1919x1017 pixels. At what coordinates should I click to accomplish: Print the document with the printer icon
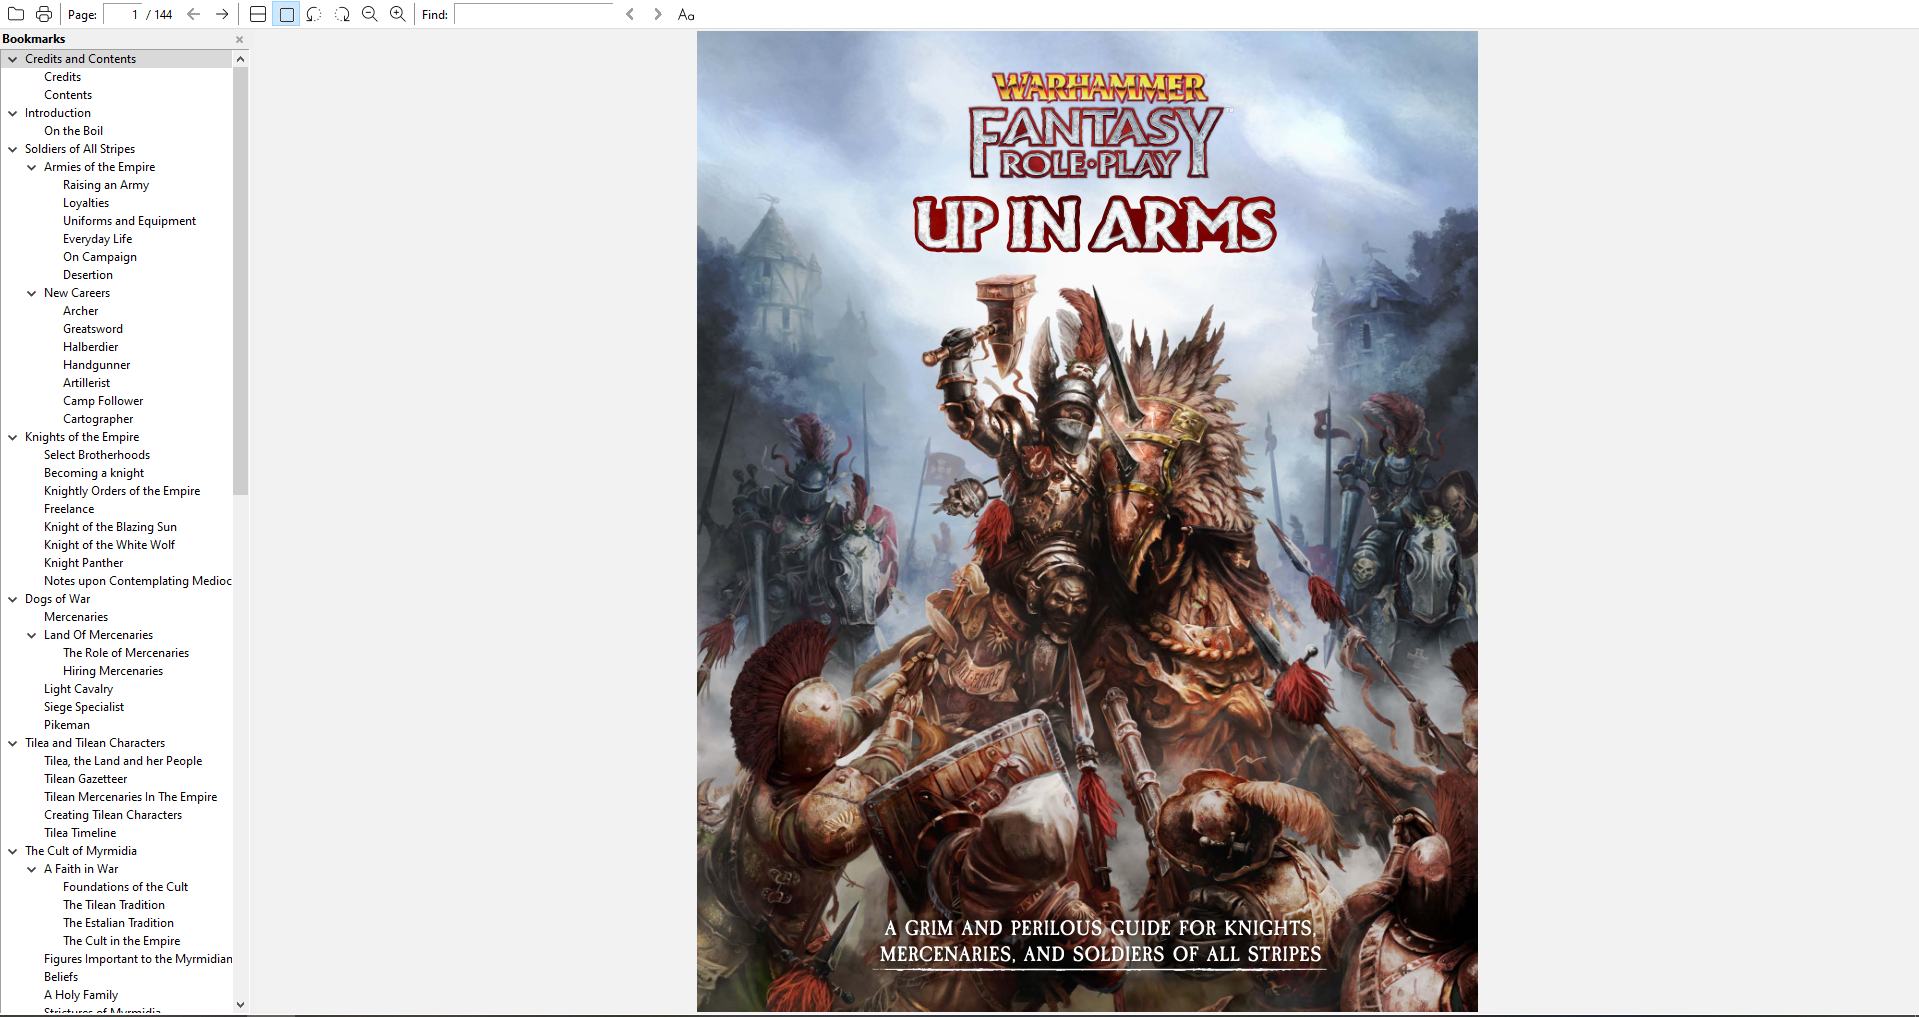coord(44,14)
